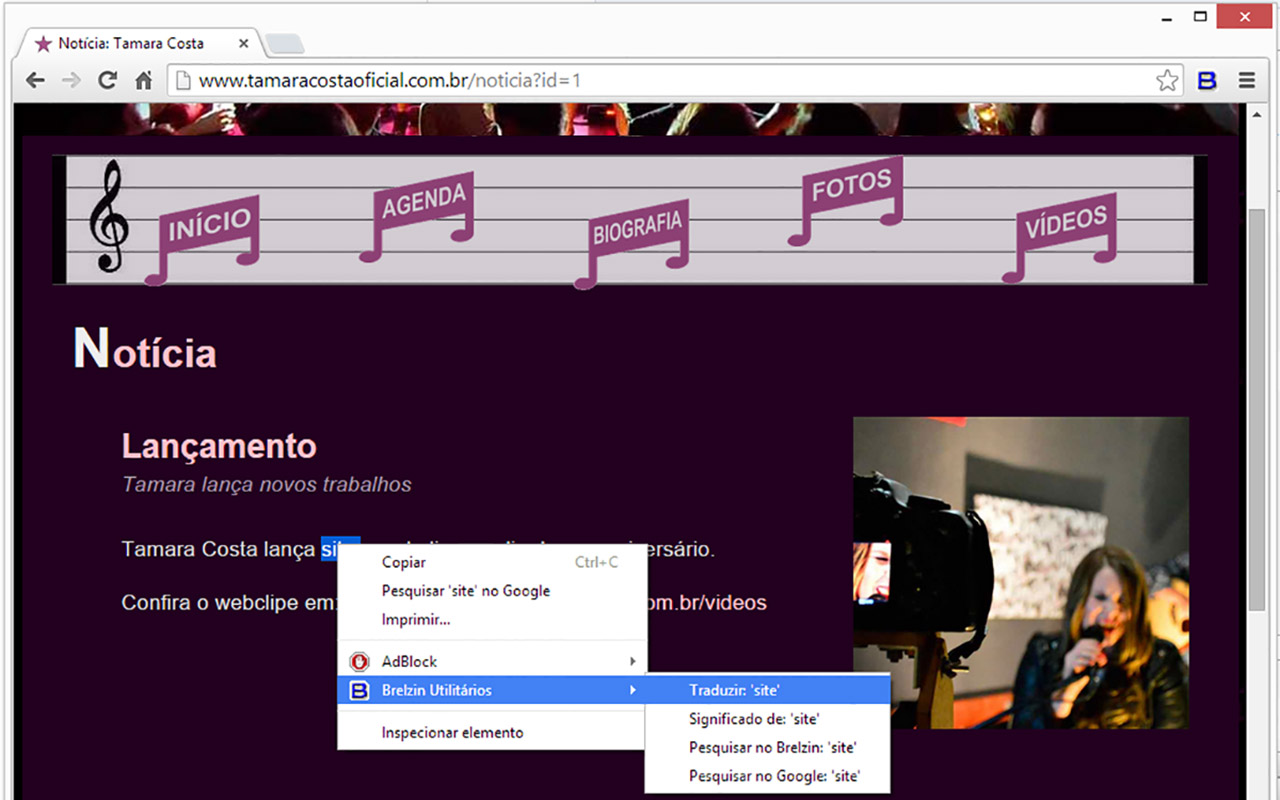The width and height of the screenshot is (1280, 800).
Task: Choose Imprimir... from the context menu
Action: (x=492, y=620)
